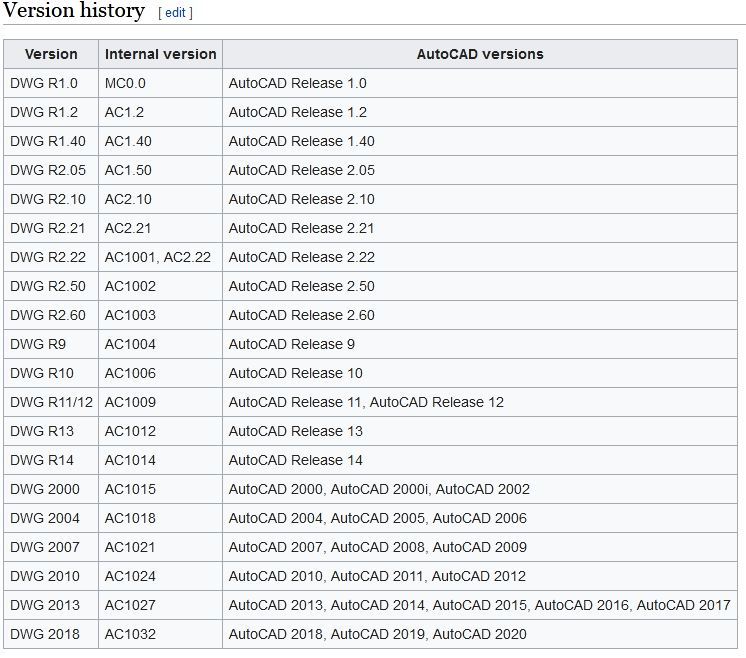Select the DWG 2010 cell

point(51,577)
